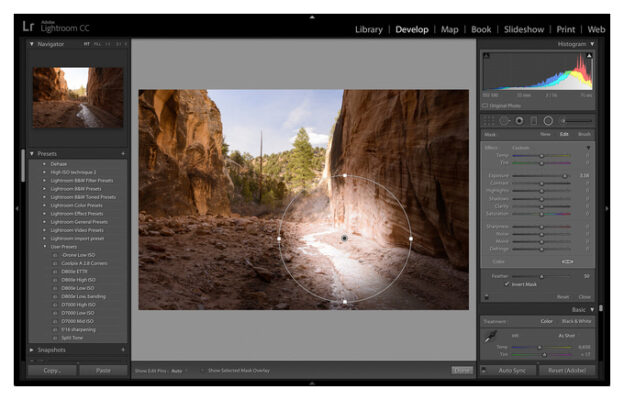The height and width of the screenshot is (400, 624).
Task: Collapse the Navigator panel
Action: pos(32,44)
